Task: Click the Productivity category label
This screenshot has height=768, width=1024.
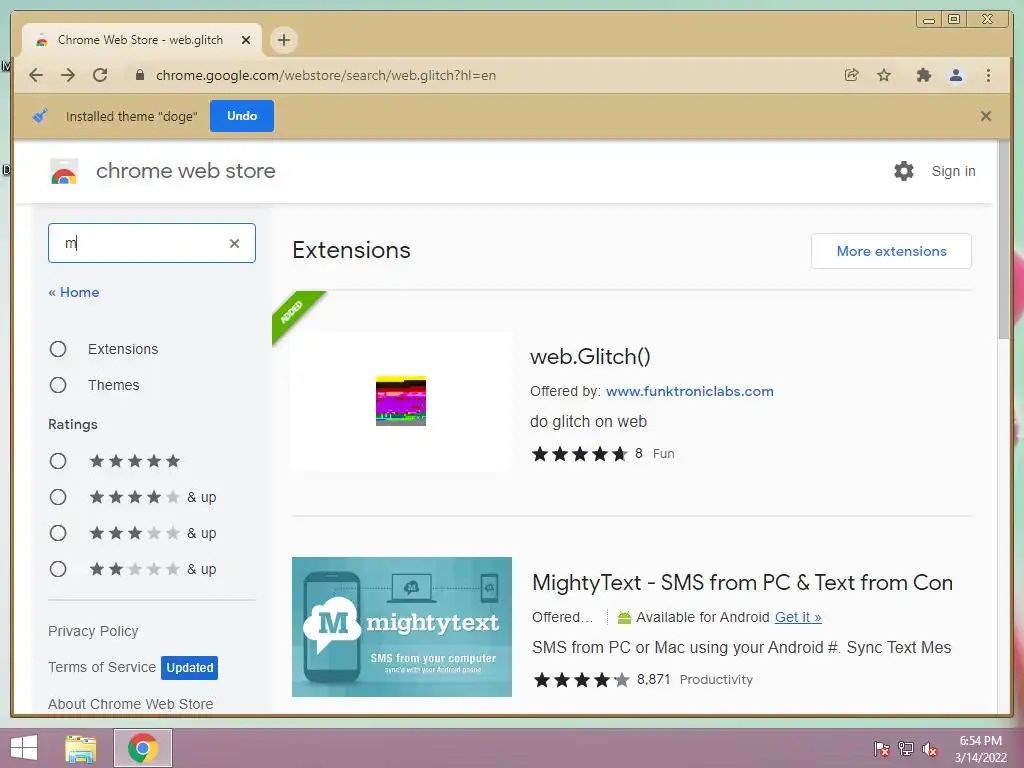Action: click(716, 680)
